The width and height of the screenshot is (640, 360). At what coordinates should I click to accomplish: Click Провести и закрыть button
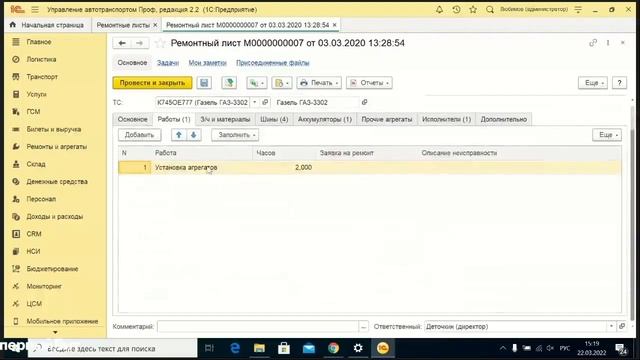click(x=152, y=83)
